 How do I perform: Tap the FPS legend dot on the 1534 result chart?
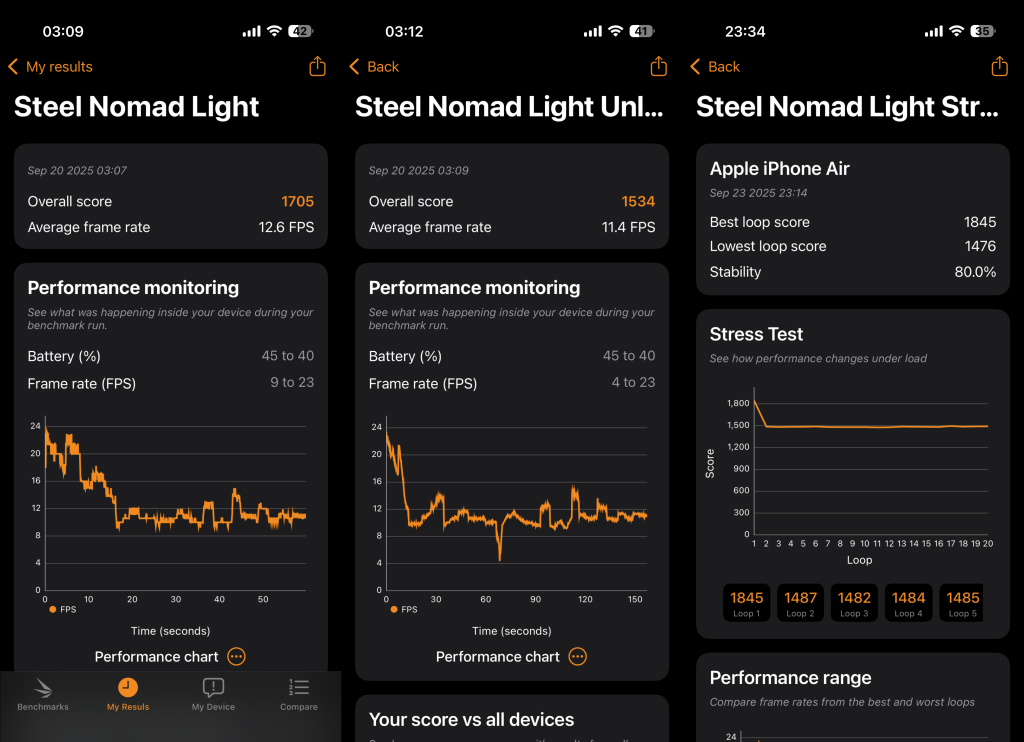394,609
